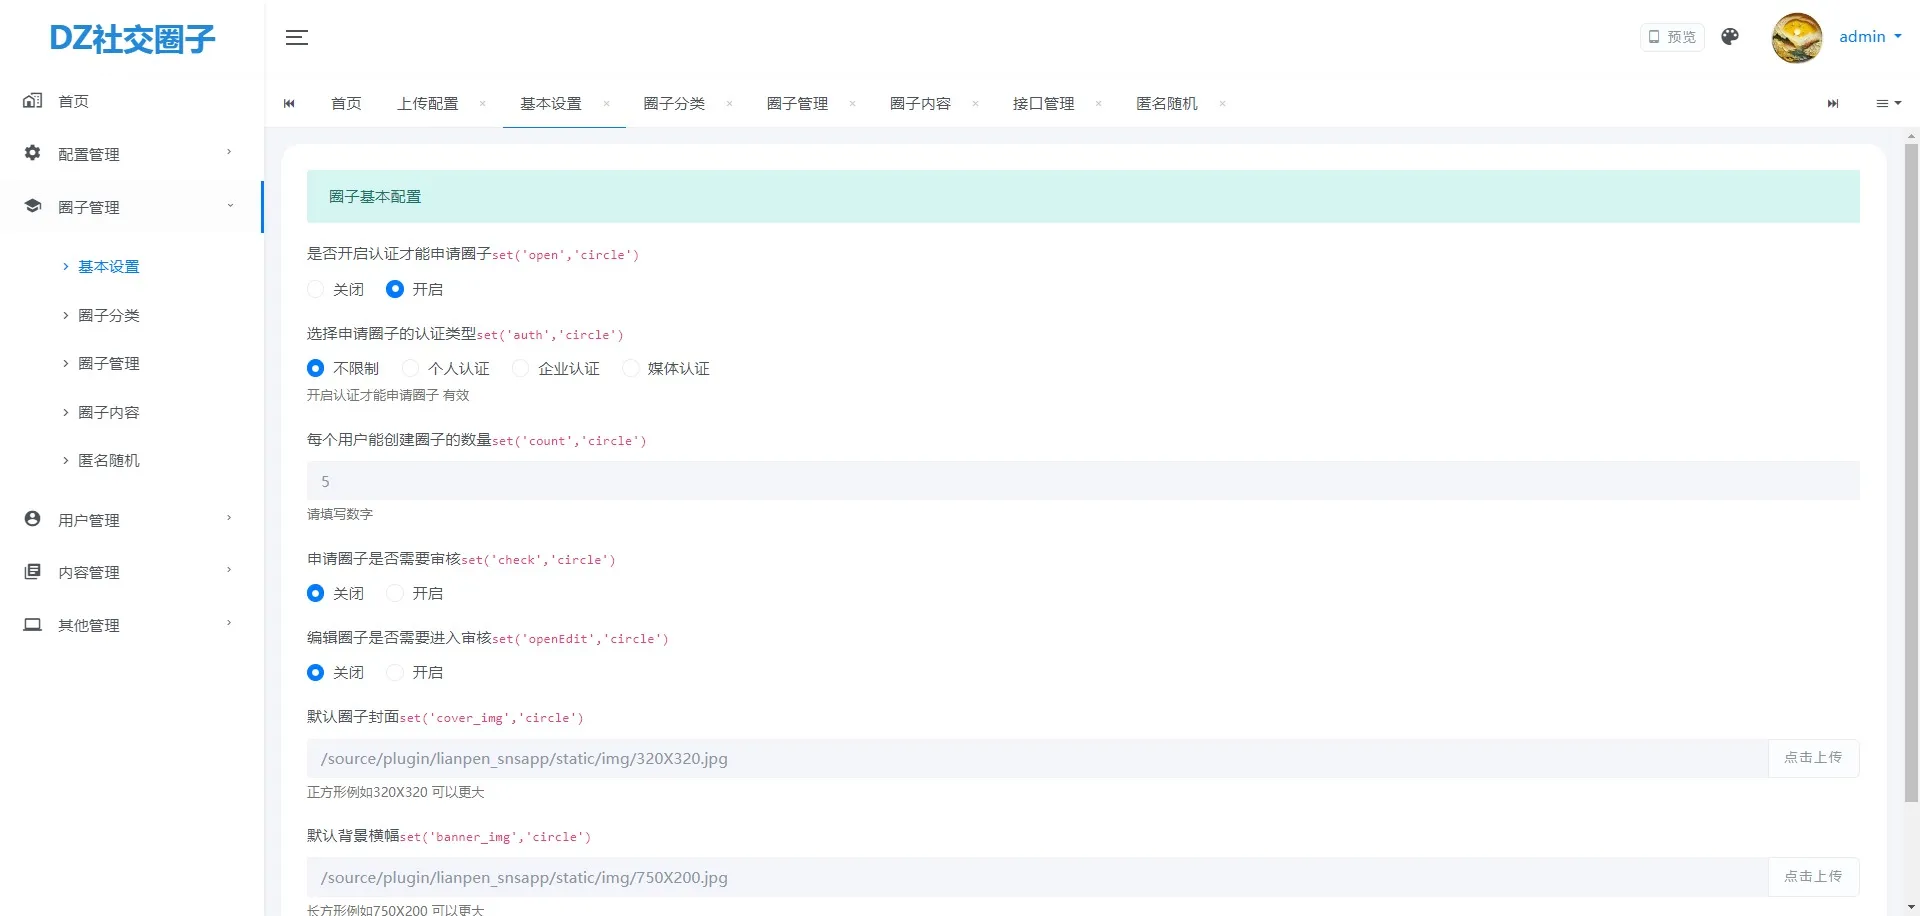Click the 预览 preview button

point(1671,37)
